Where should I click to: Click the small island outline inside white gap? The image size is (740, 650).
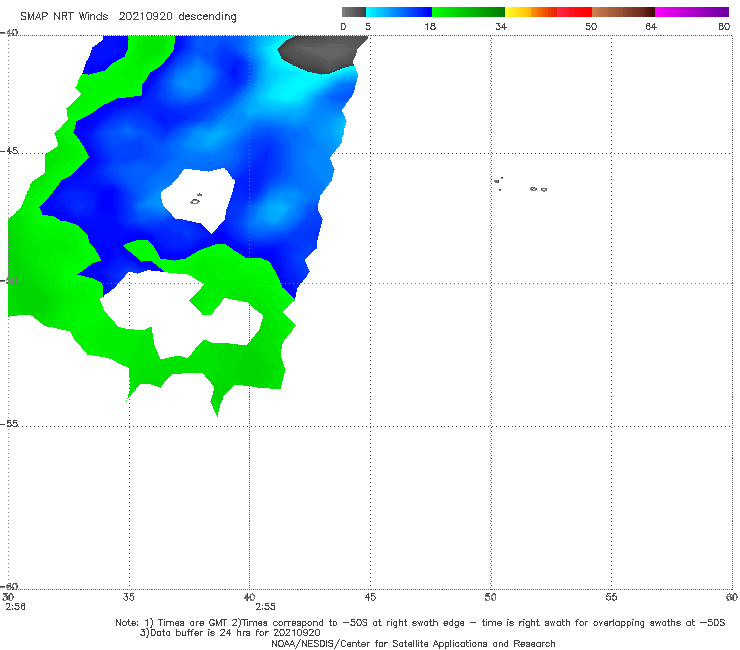[196, 200]
